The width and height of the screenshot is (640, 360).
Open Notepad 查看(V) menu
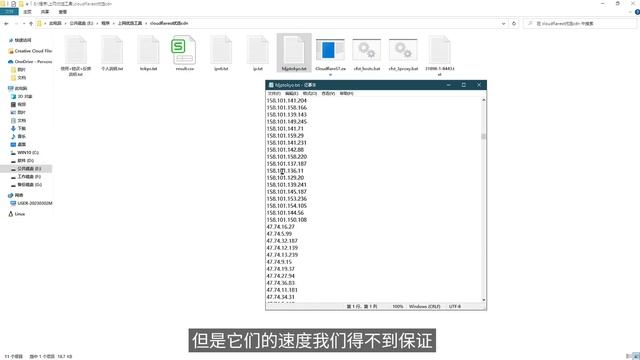click(x=328, y=93)
